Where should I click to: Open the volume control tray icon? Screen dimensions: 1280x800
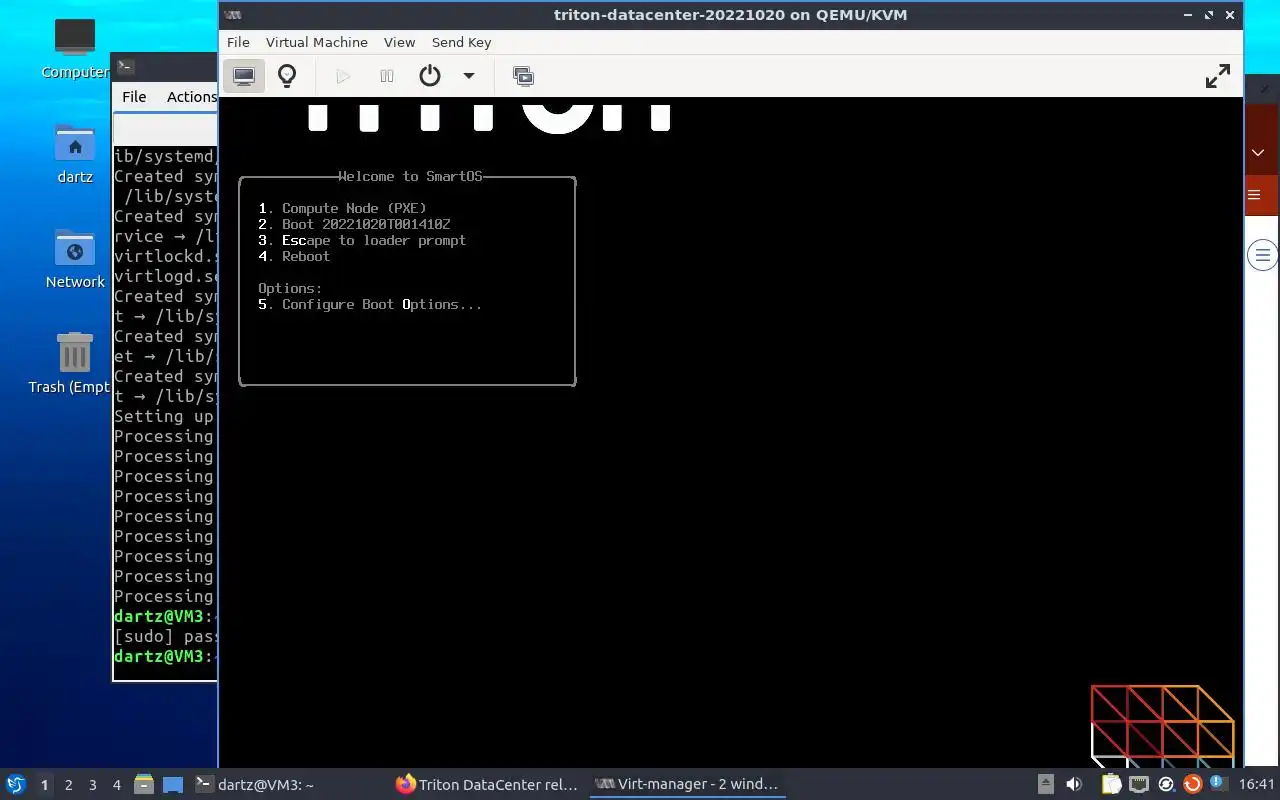(1074, 785)
